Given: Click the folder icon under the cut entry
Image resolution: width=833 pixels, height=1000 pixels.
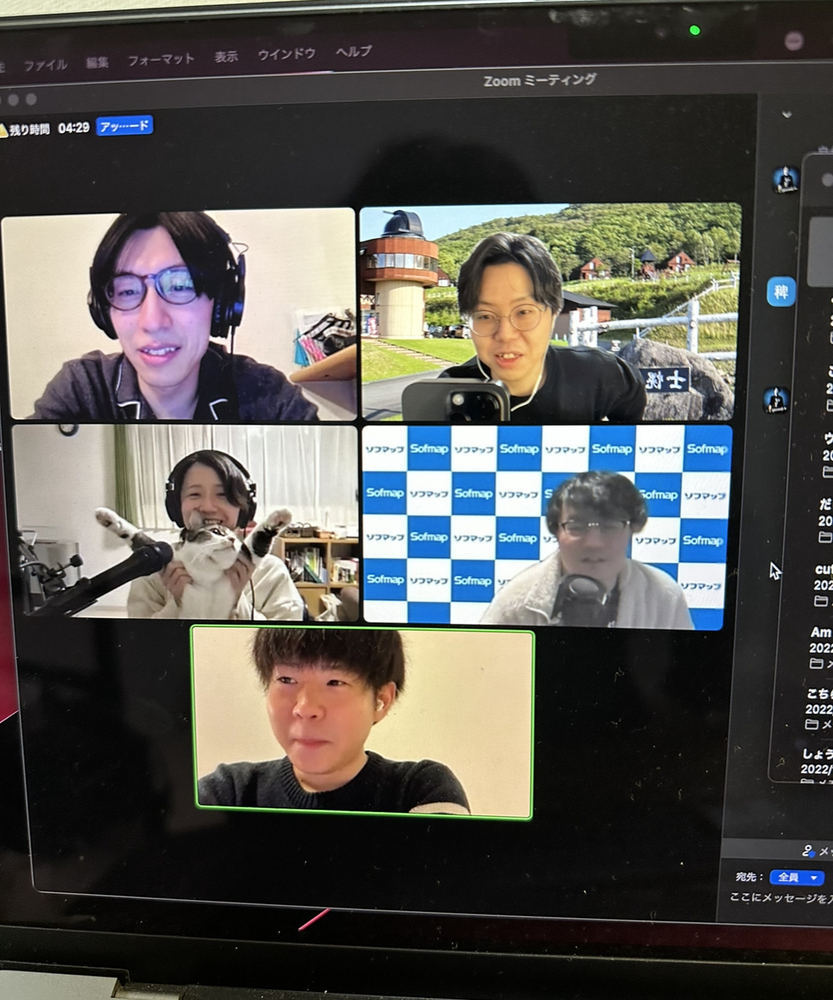Looking at the screenshot, I should (820, 601).
